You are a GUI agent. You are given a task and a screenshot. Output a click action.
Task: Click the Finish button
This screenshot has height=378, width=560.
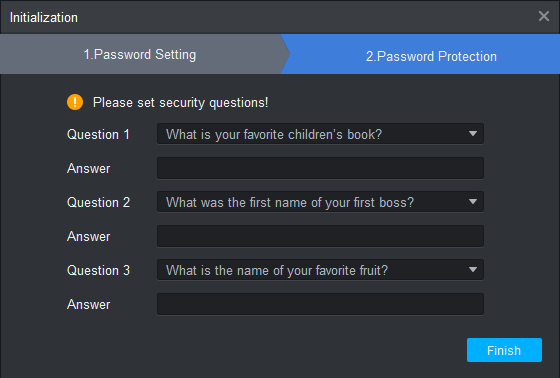point(504,350)
